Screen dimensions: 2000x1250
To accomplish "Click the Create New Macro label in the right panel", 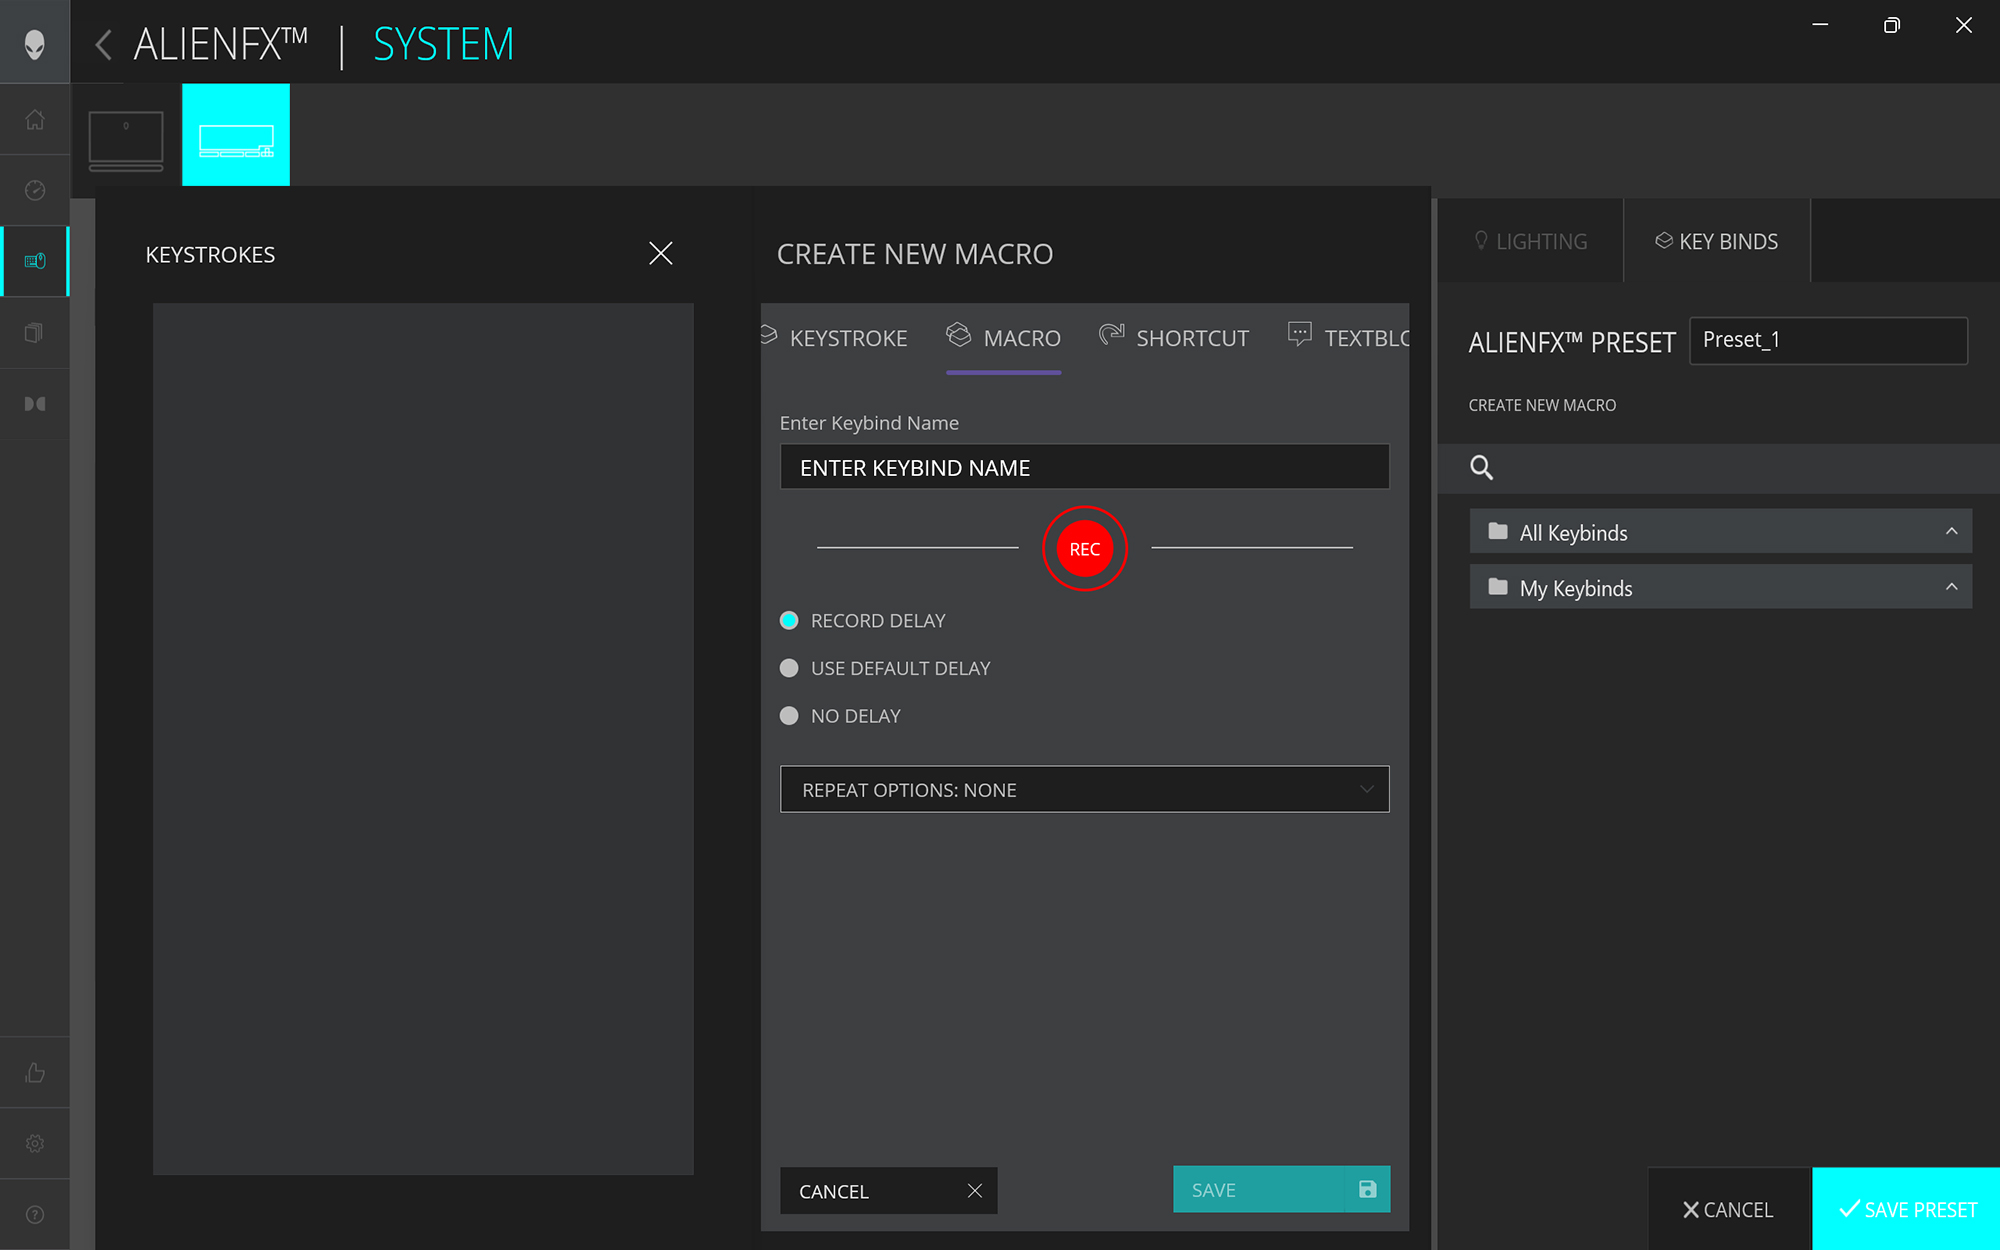I will coord(1542,405).
